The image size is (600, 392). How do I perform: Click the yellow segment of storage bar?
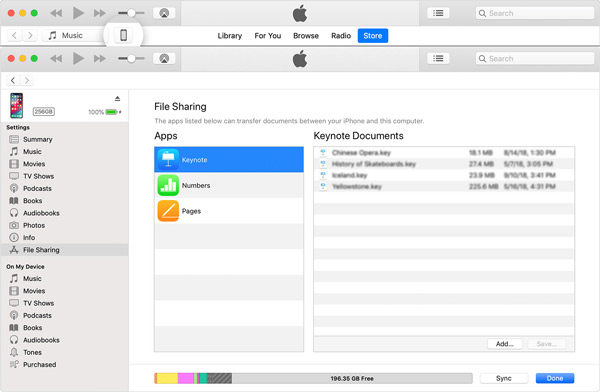click(167, 378)
